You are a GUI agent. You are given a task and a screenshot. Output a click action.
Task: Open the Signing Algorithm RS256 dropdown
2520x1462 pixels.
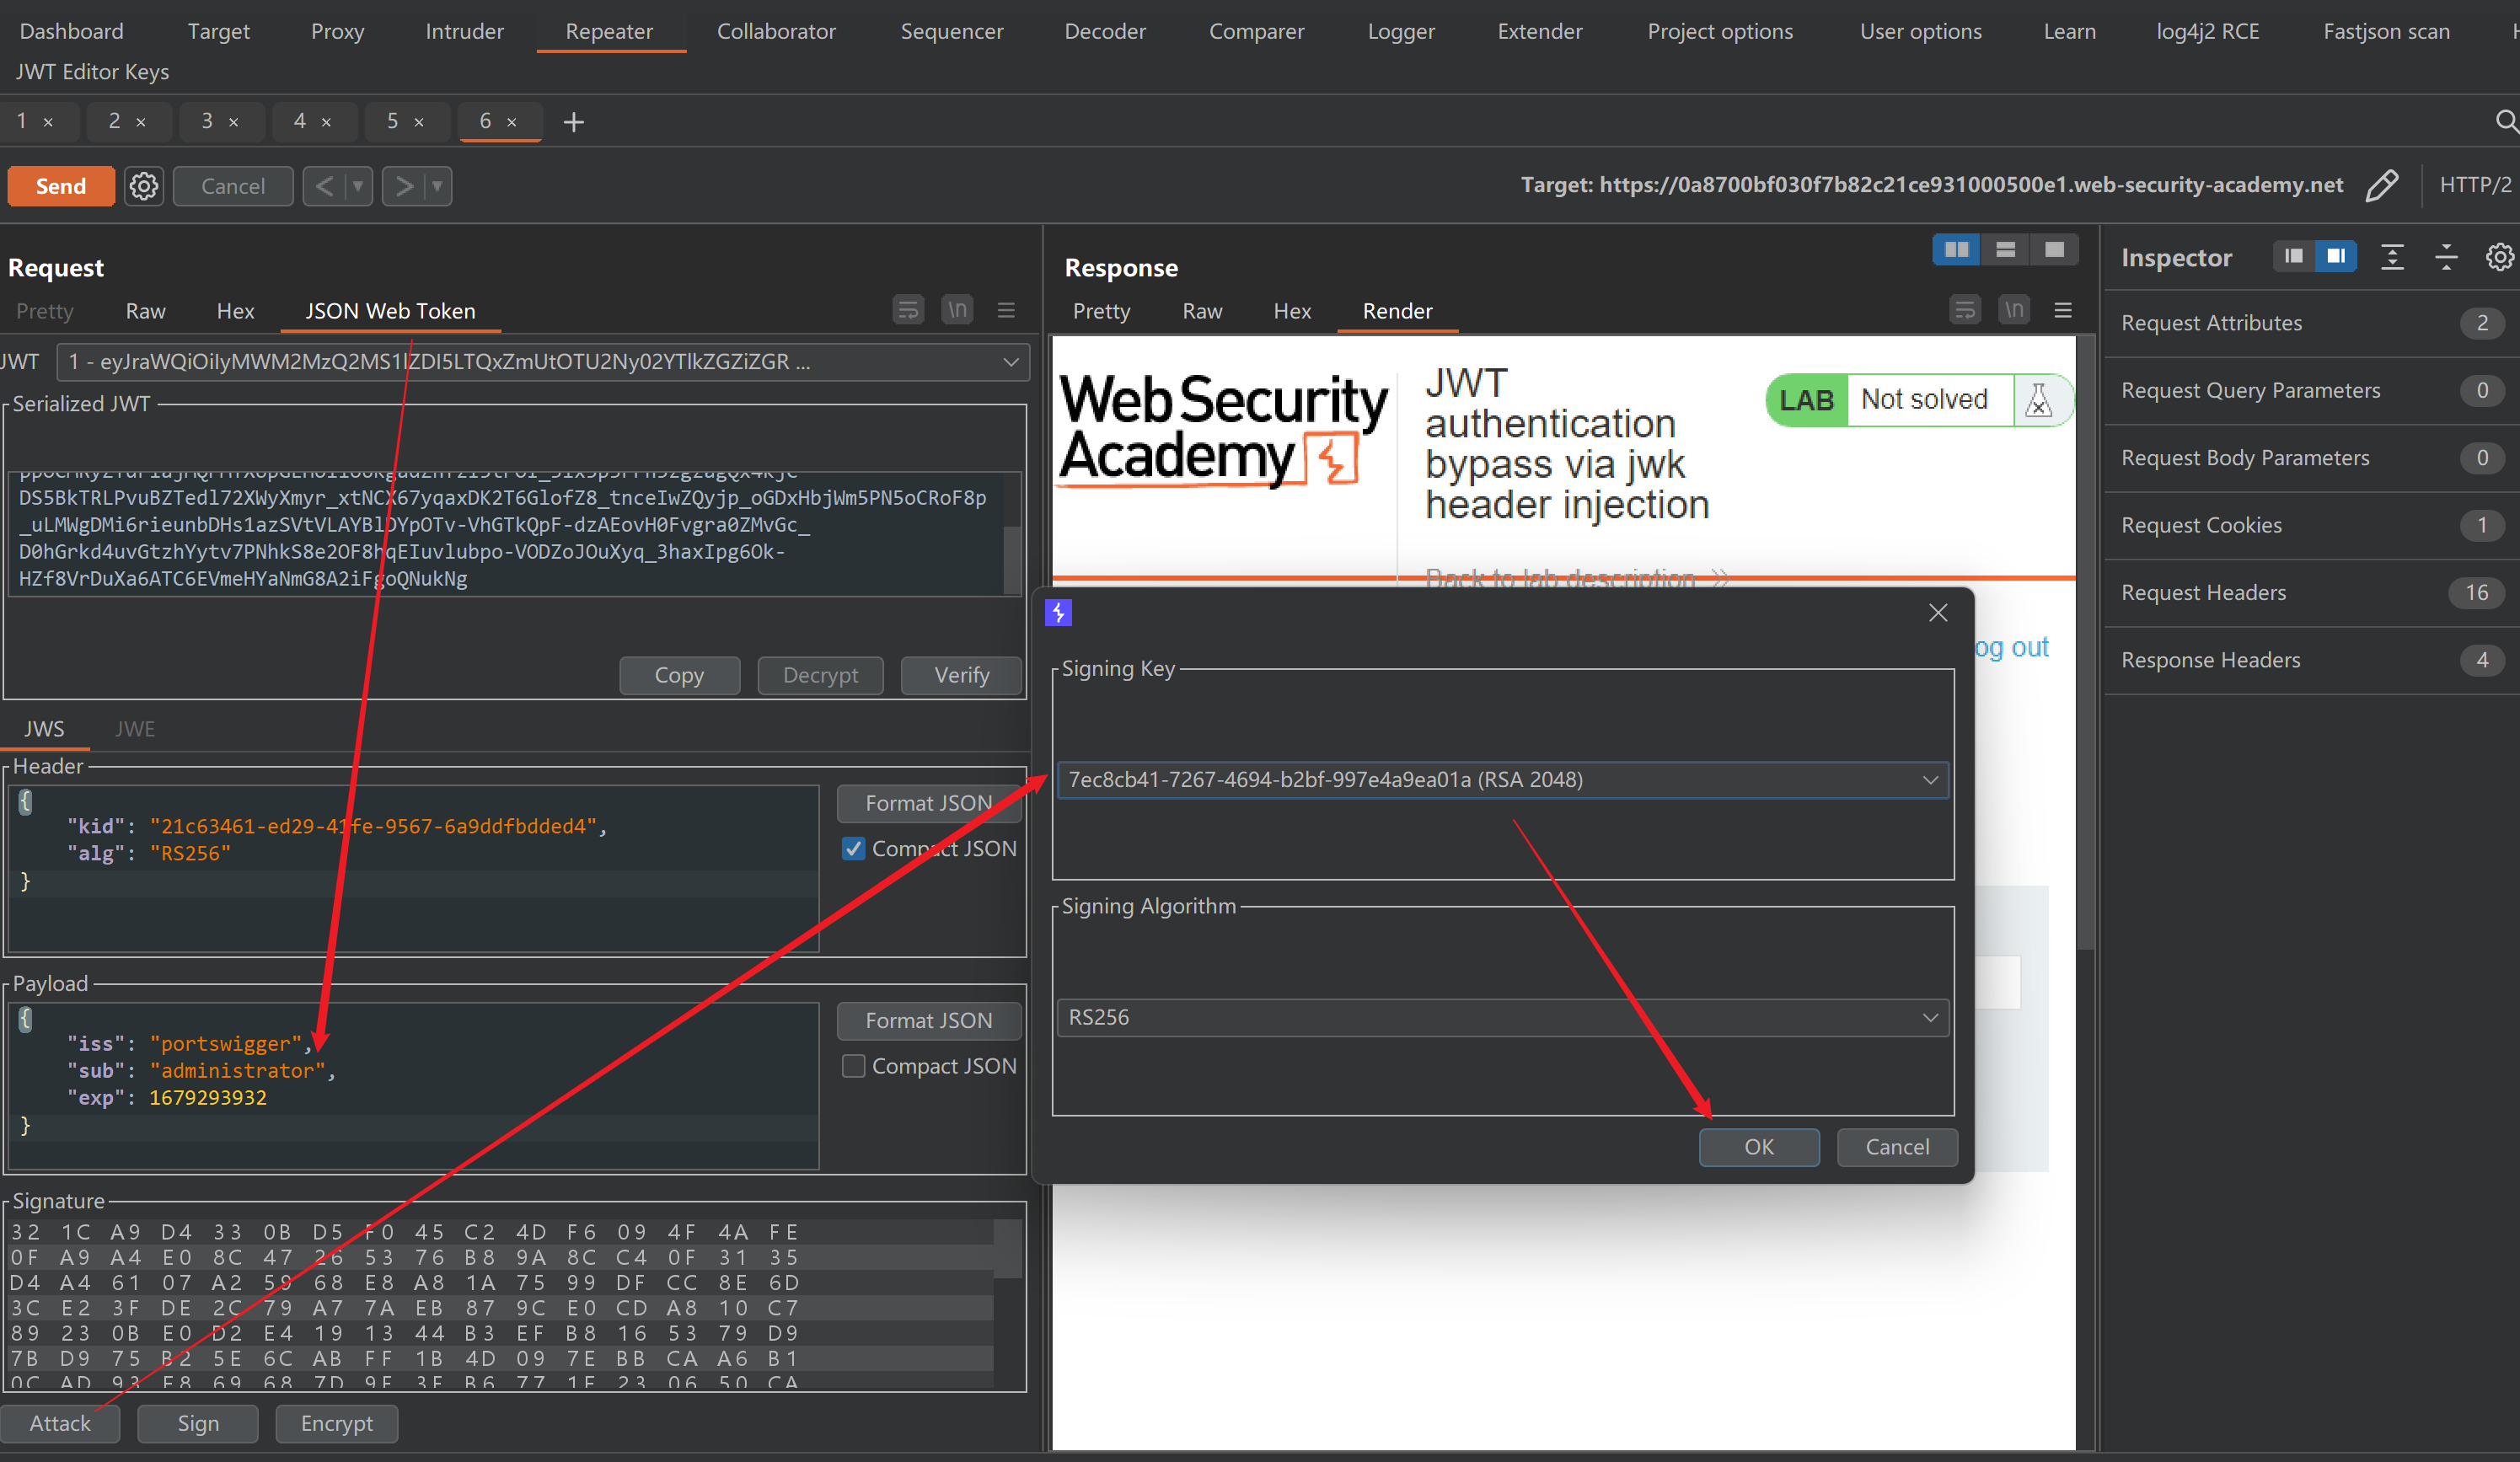(1503, 1018)
